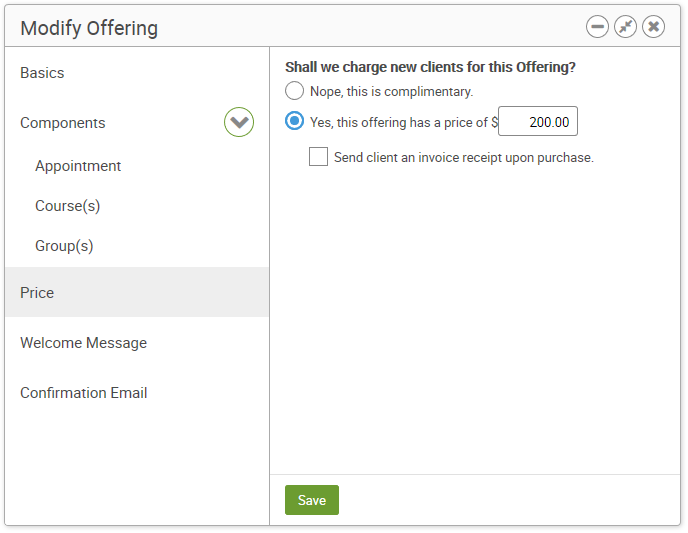This screenshot has width=688, height=533.
Task: Click the price amount field showing 200.00
Action: tap(538, 121)
